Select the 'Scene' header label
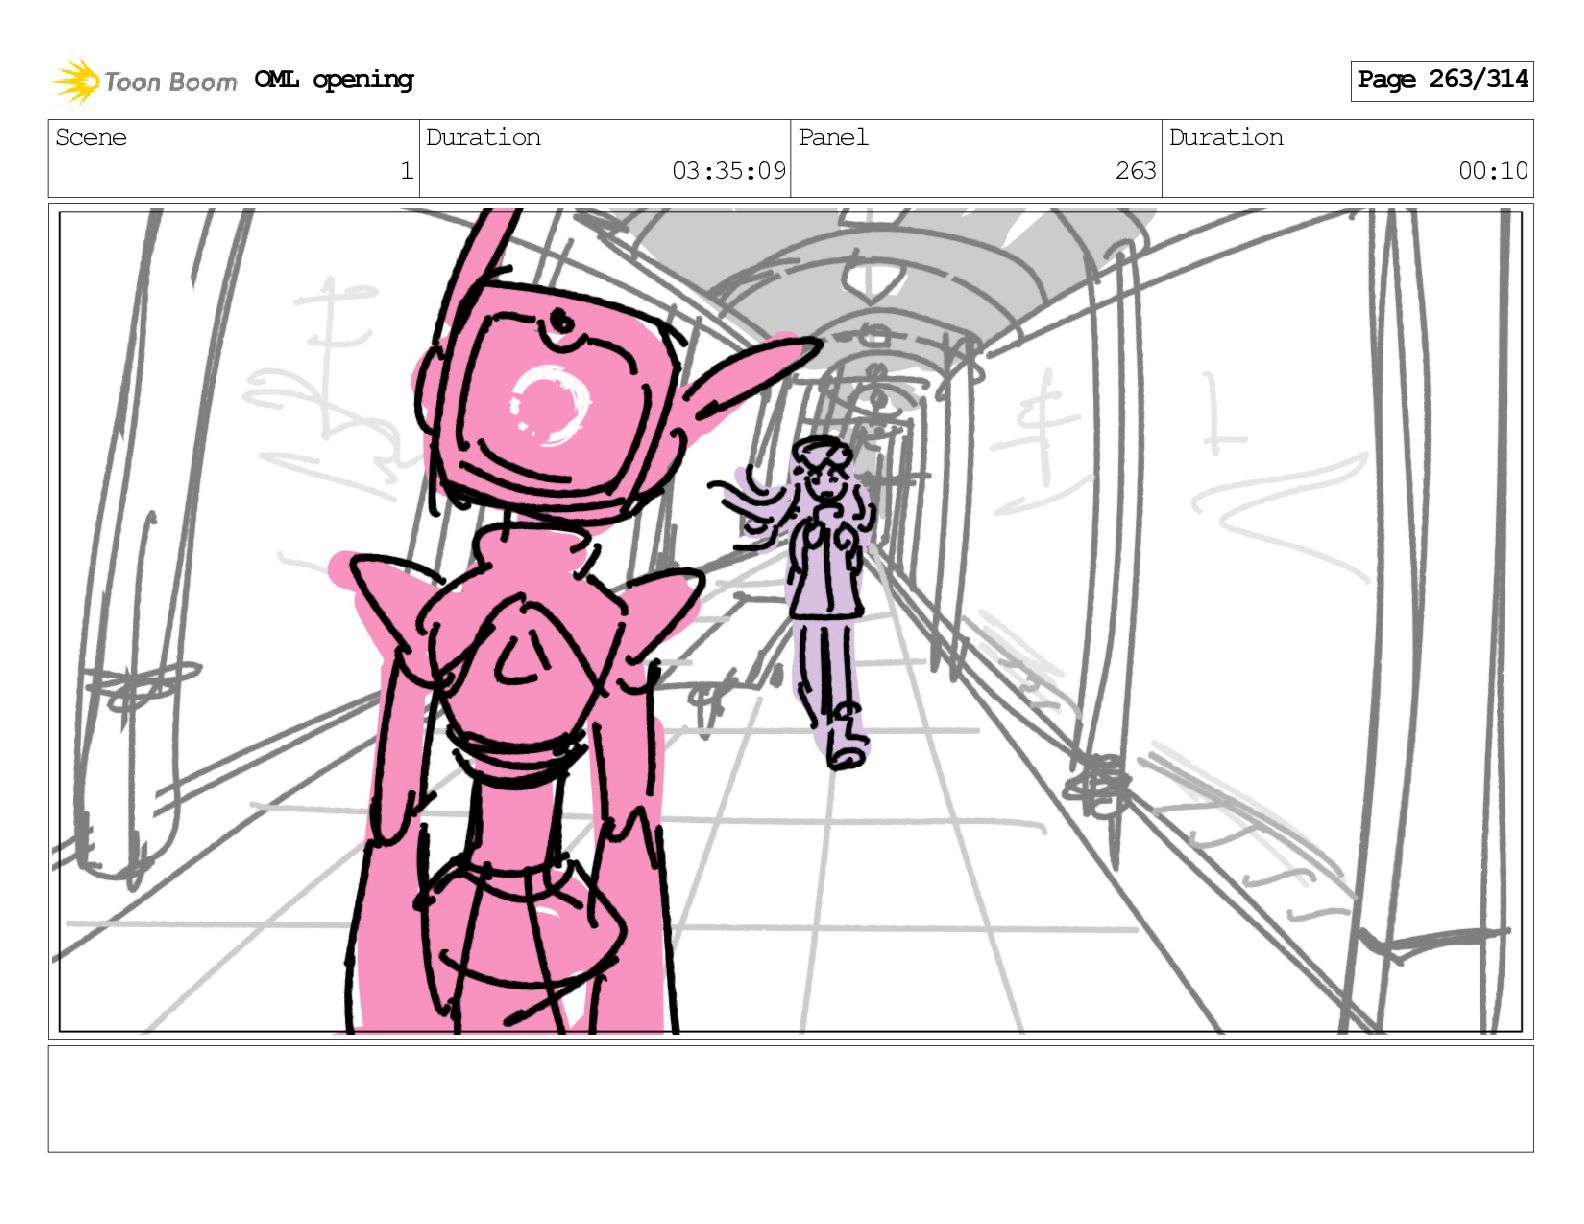 [91, 137]
